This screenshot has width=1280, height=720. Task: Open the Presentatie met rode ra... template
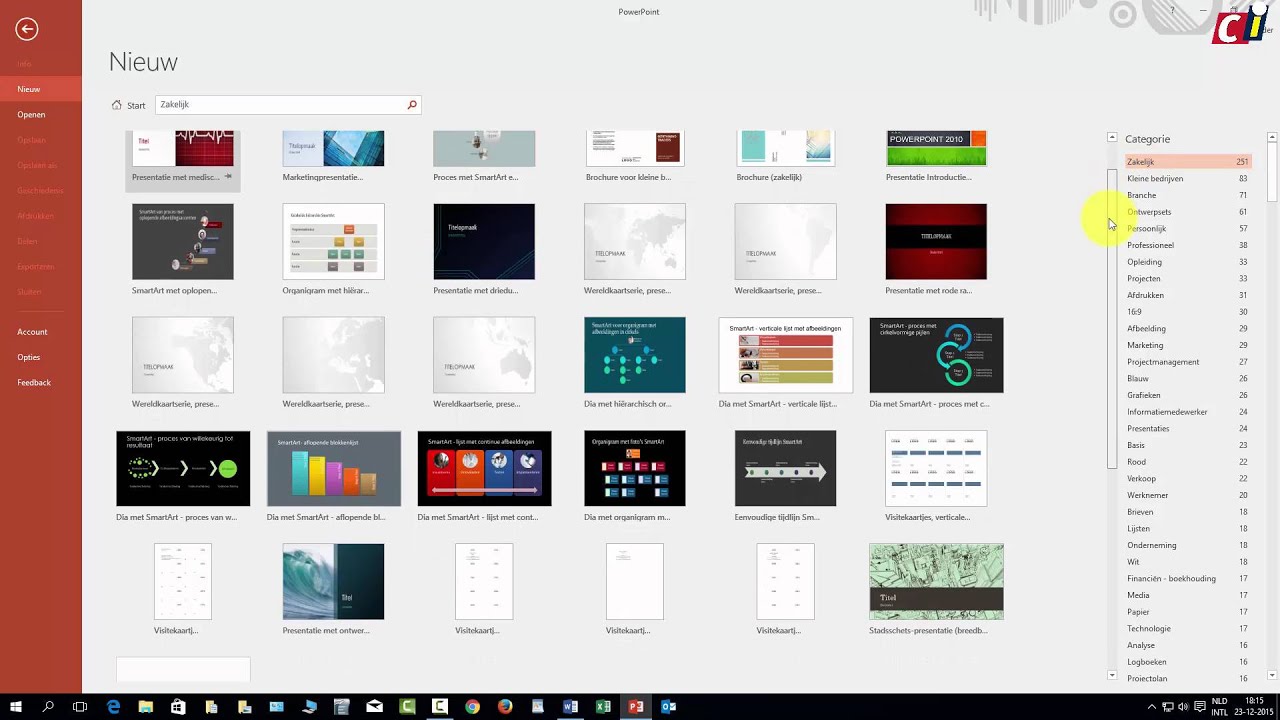[x=936, y=250]
